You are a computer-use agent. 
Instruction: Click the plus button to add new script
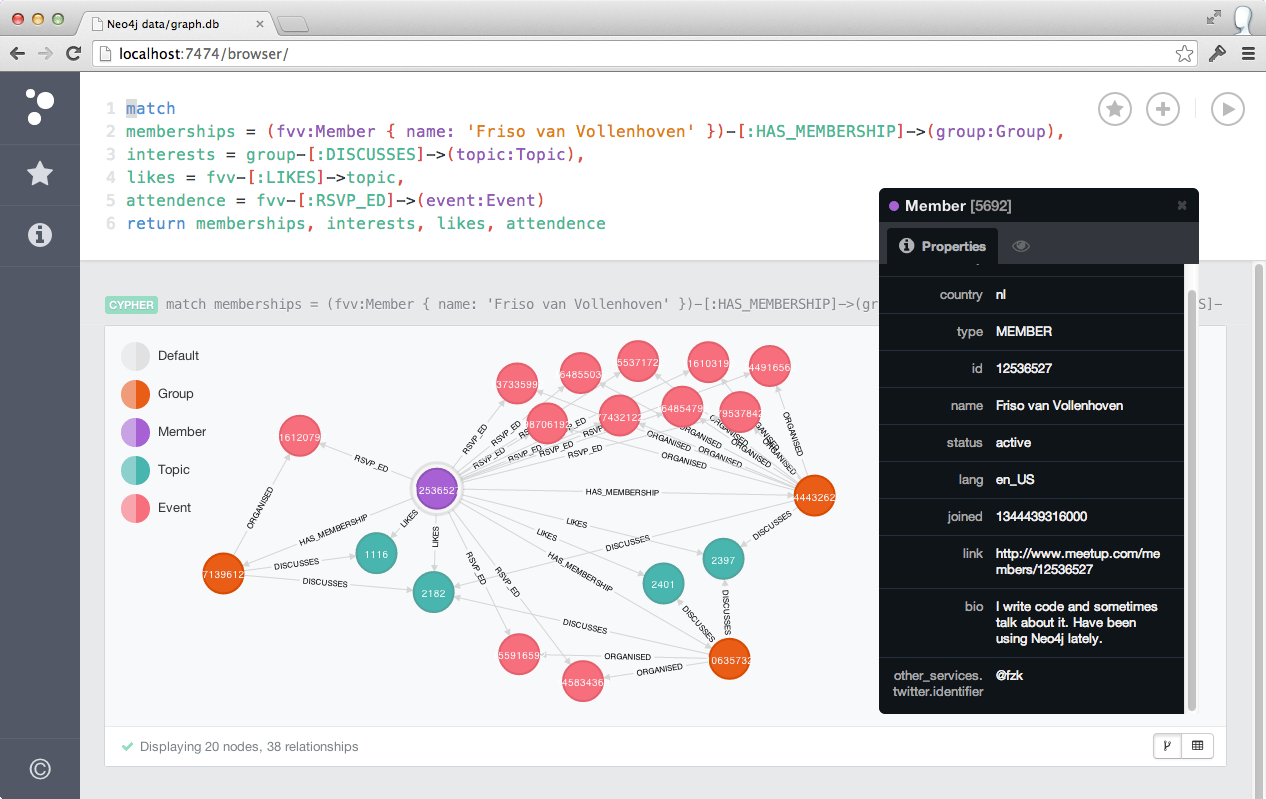(x=1162, y=109)
